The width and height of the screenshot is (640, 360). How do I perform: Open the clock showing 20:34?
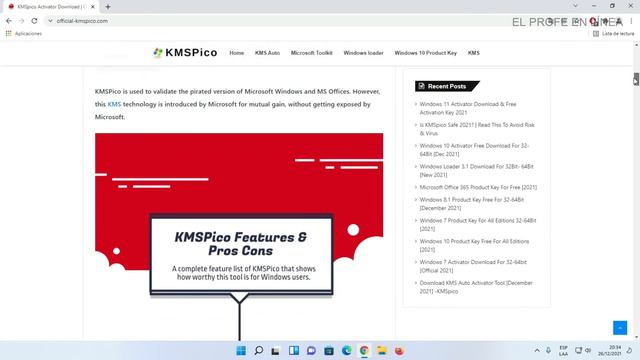pyautogui.click(x=610, y=351)
